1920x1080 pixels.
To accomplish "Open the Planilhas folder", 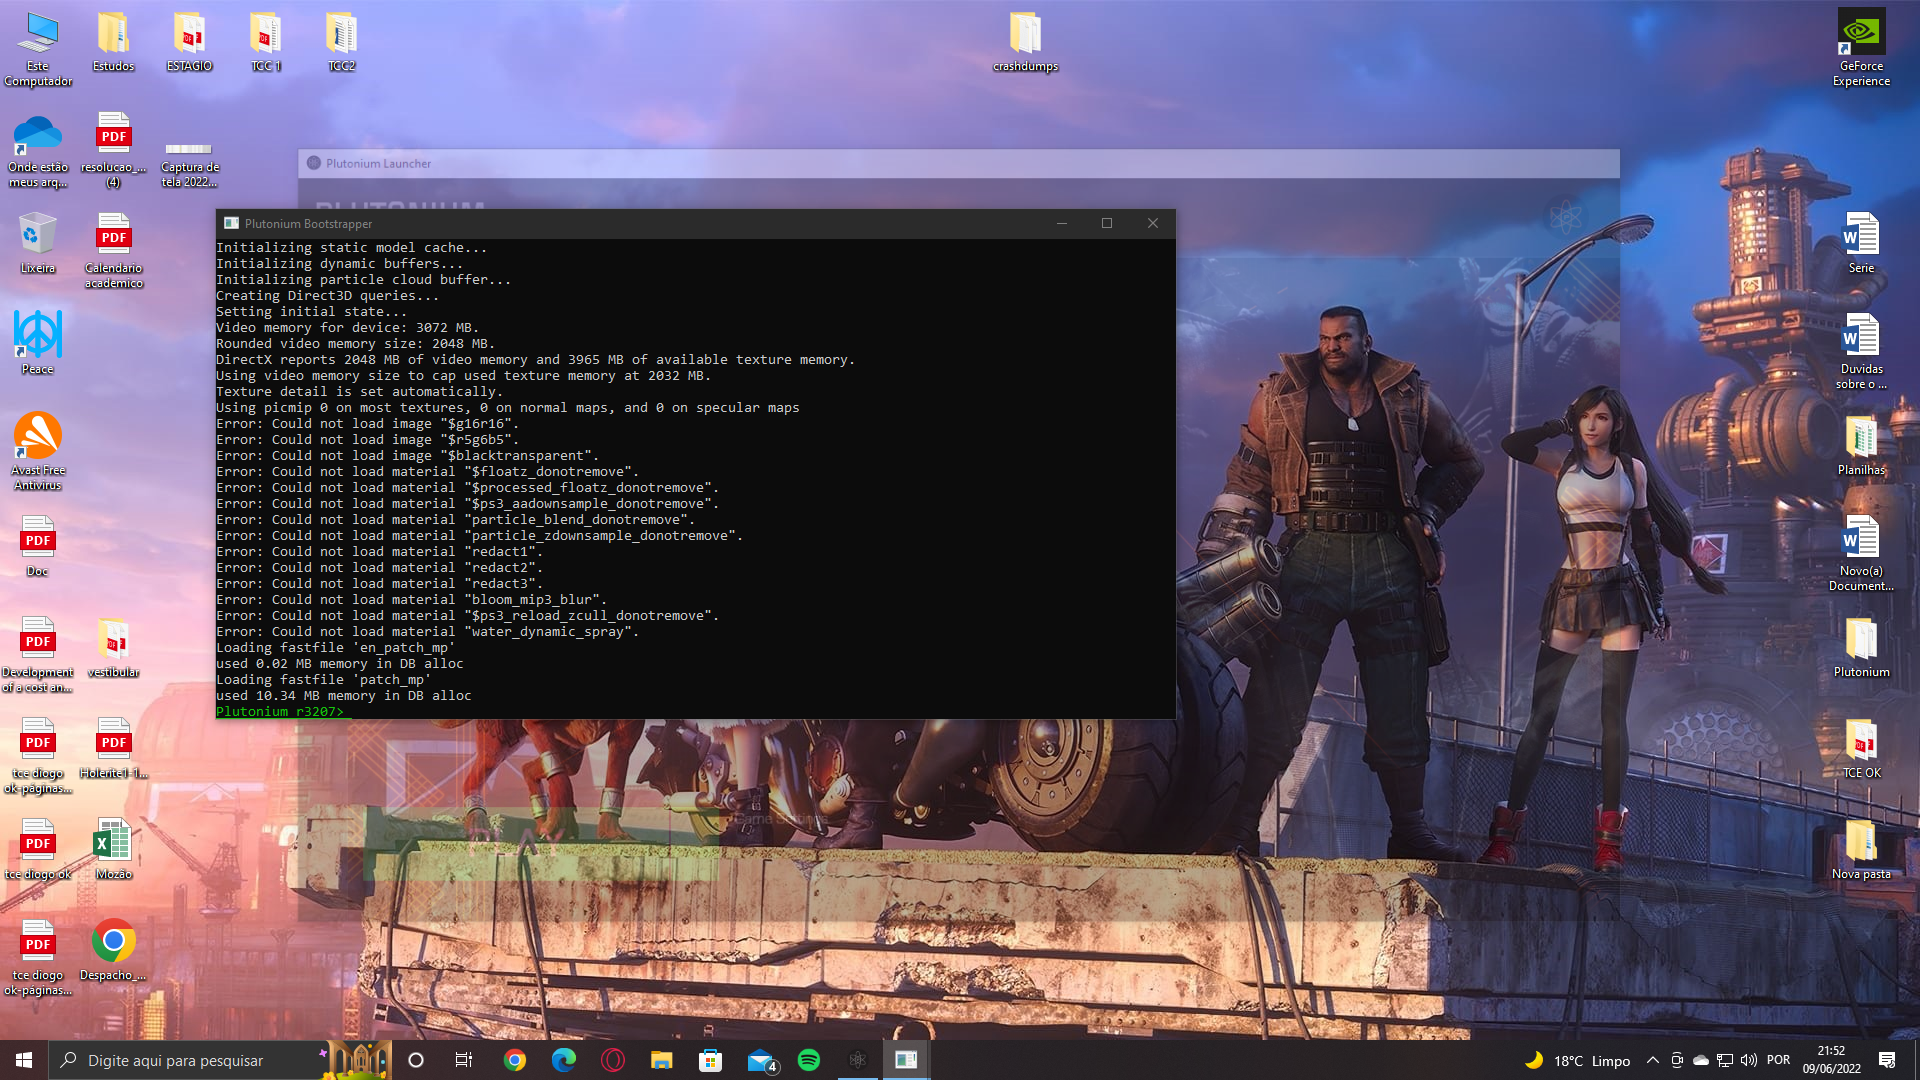I will 1861,446.
